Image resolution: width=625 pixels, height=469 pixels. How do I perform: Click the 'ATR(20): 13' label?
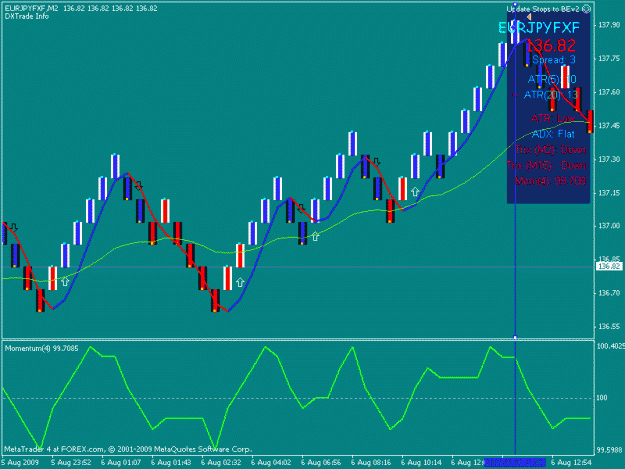click(550, 95)
